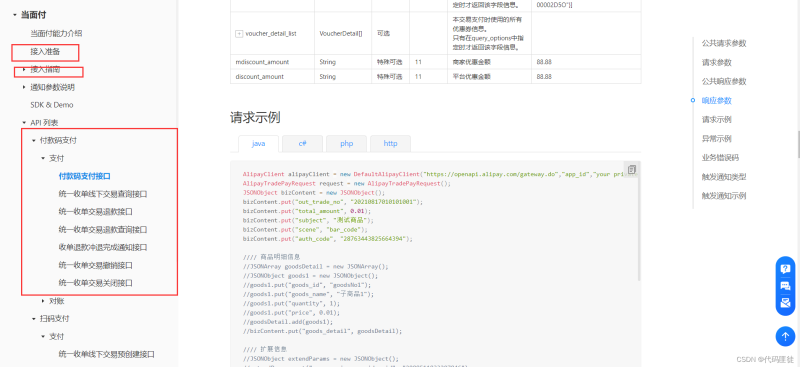Open 统一收单交易退款接口
This screenshot has width=800, height=367.
click(x=96, y=211)
